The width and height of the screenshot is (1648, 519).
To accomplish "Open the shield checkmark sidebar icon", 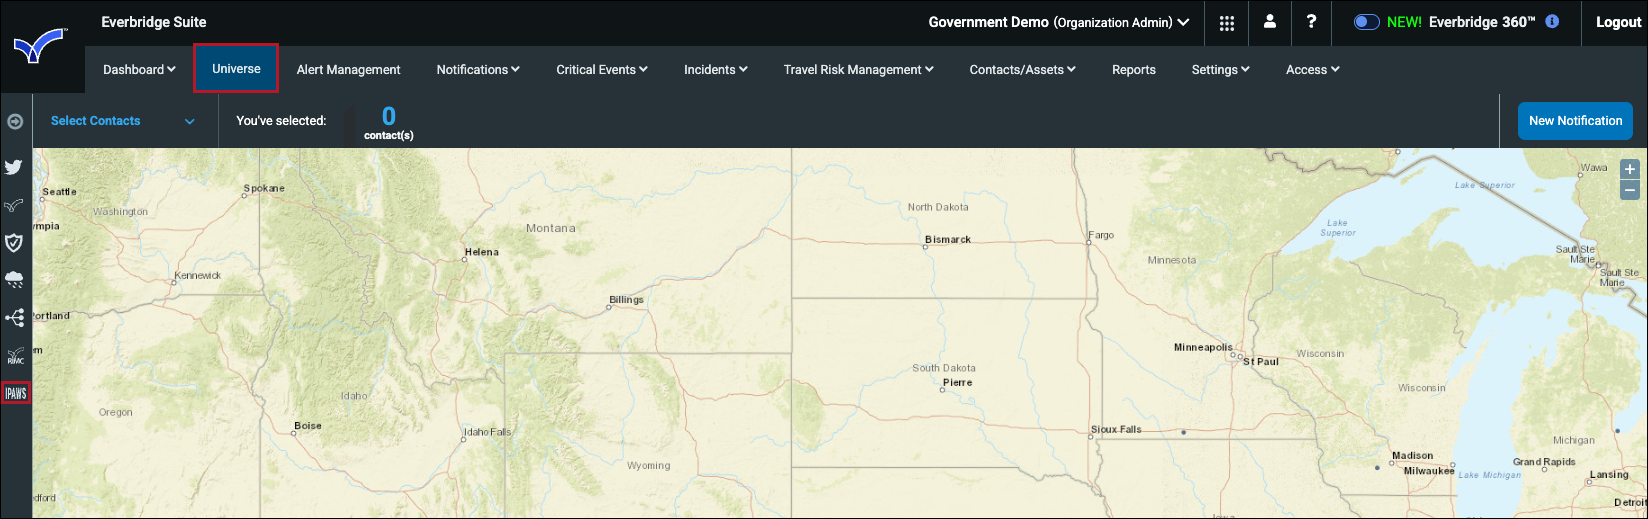I will coord(14,243).
